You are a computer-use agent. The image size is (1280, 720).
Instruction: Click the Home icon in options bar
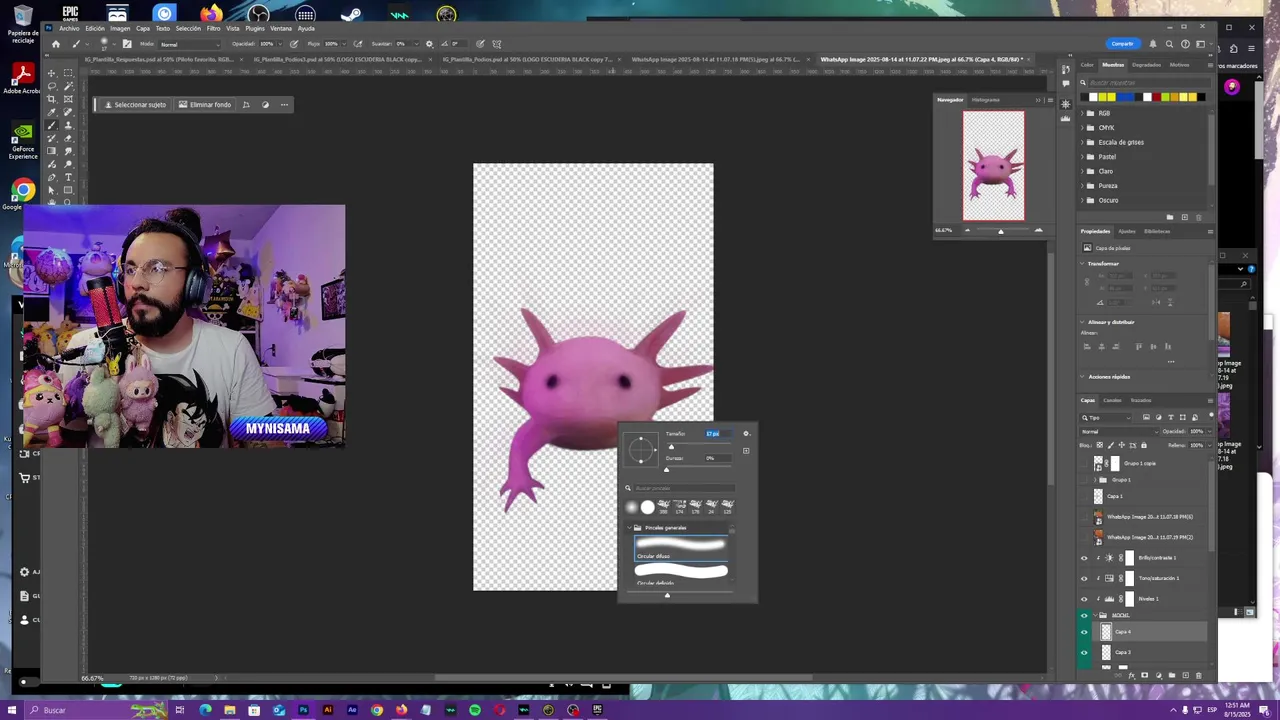55,44
